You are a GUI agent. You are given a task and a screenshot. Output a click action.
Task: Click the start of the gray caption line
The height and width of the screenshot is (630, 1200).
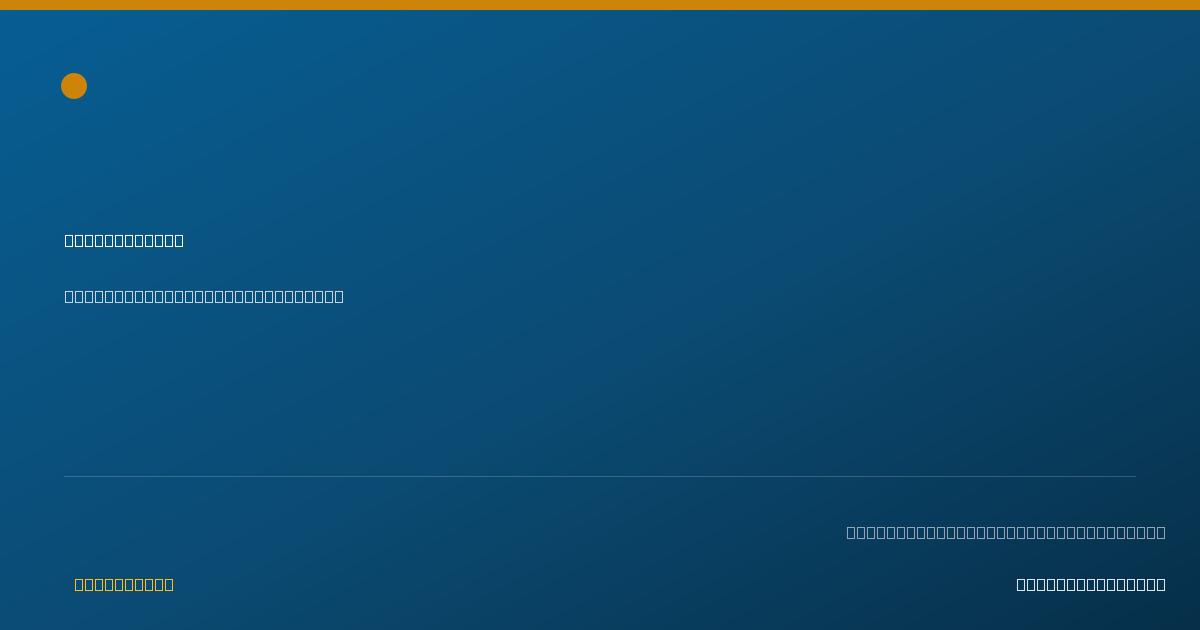[x=851, y=532]
